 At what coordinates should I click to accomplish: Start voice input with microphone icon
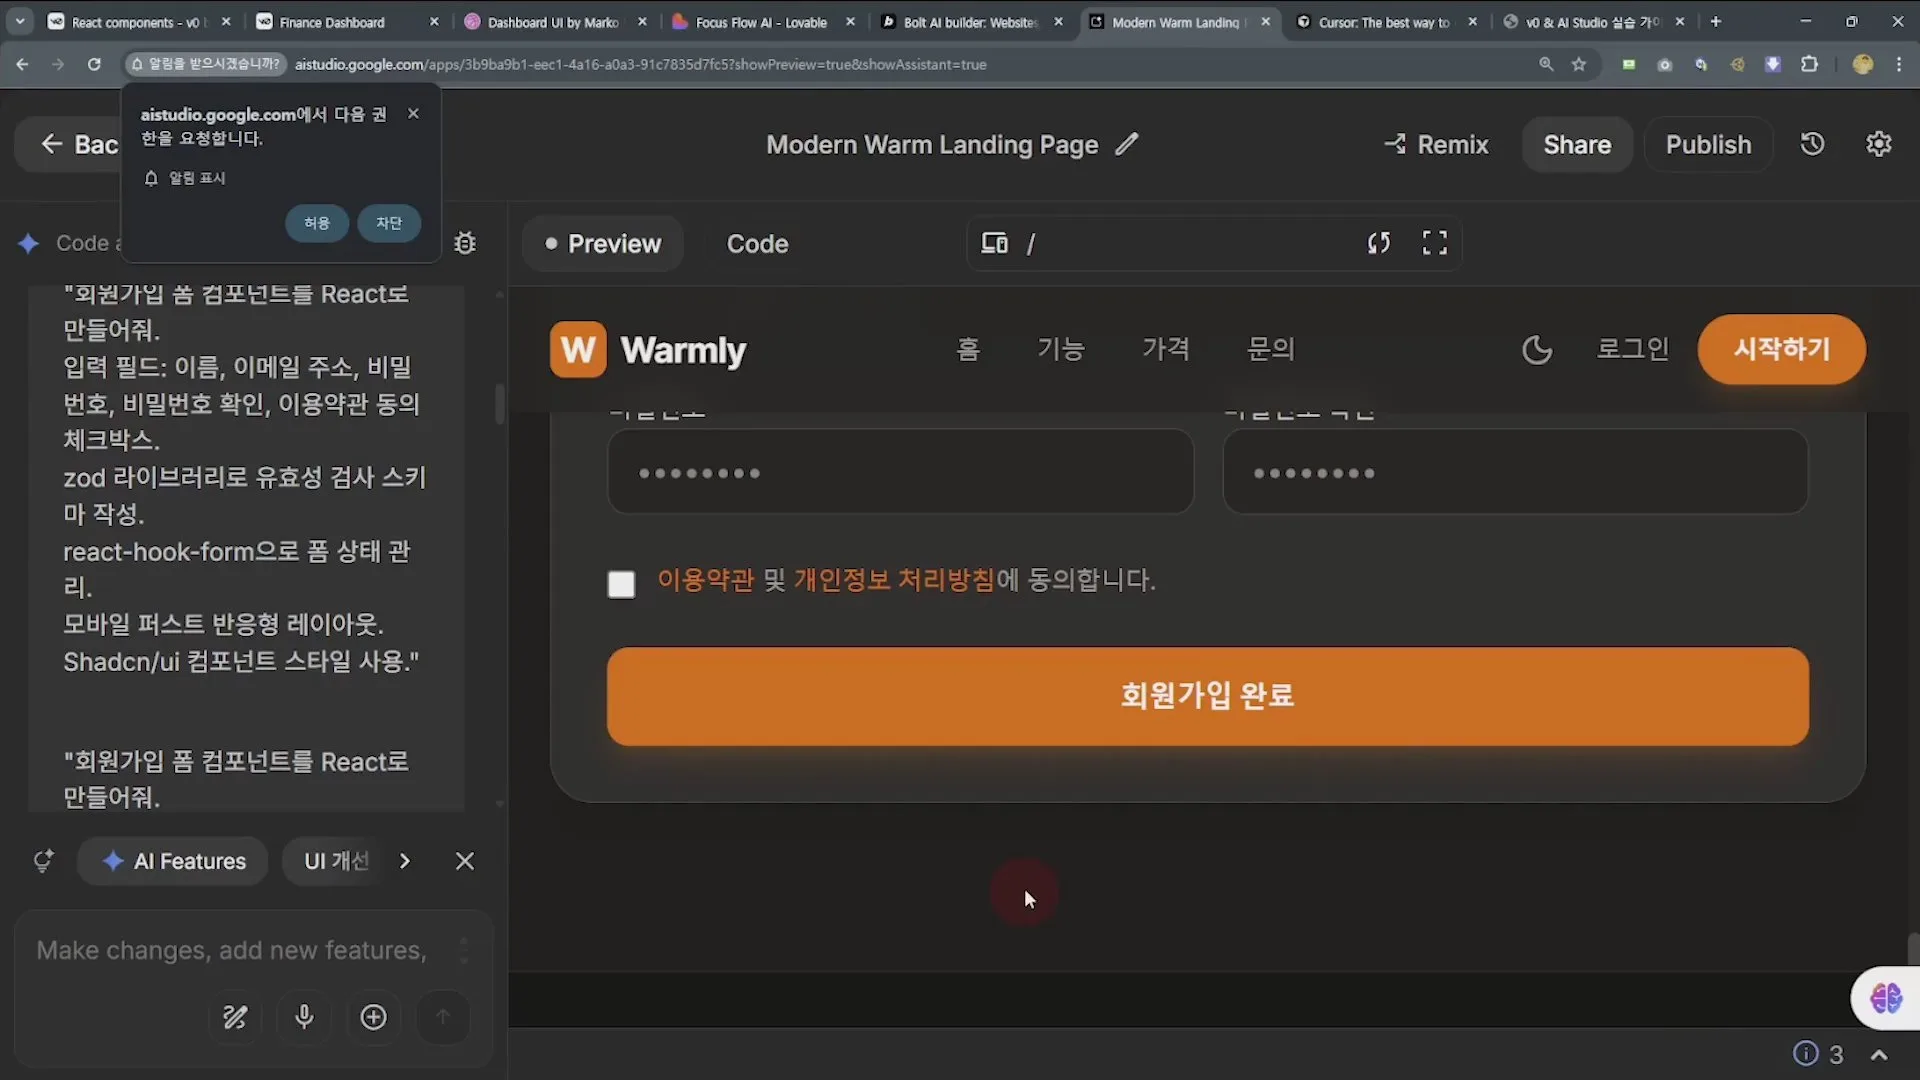click(304, 1017)
